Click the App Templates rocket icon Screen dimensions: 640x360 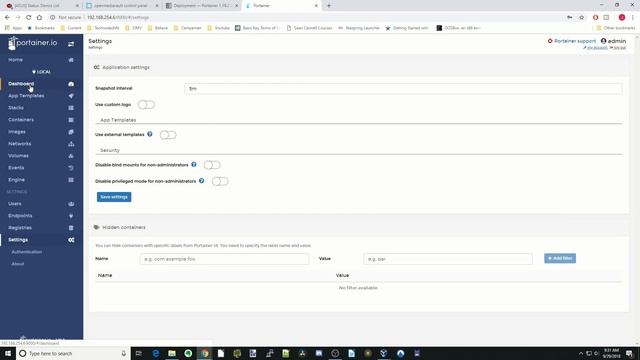click(x=71, y=96)
